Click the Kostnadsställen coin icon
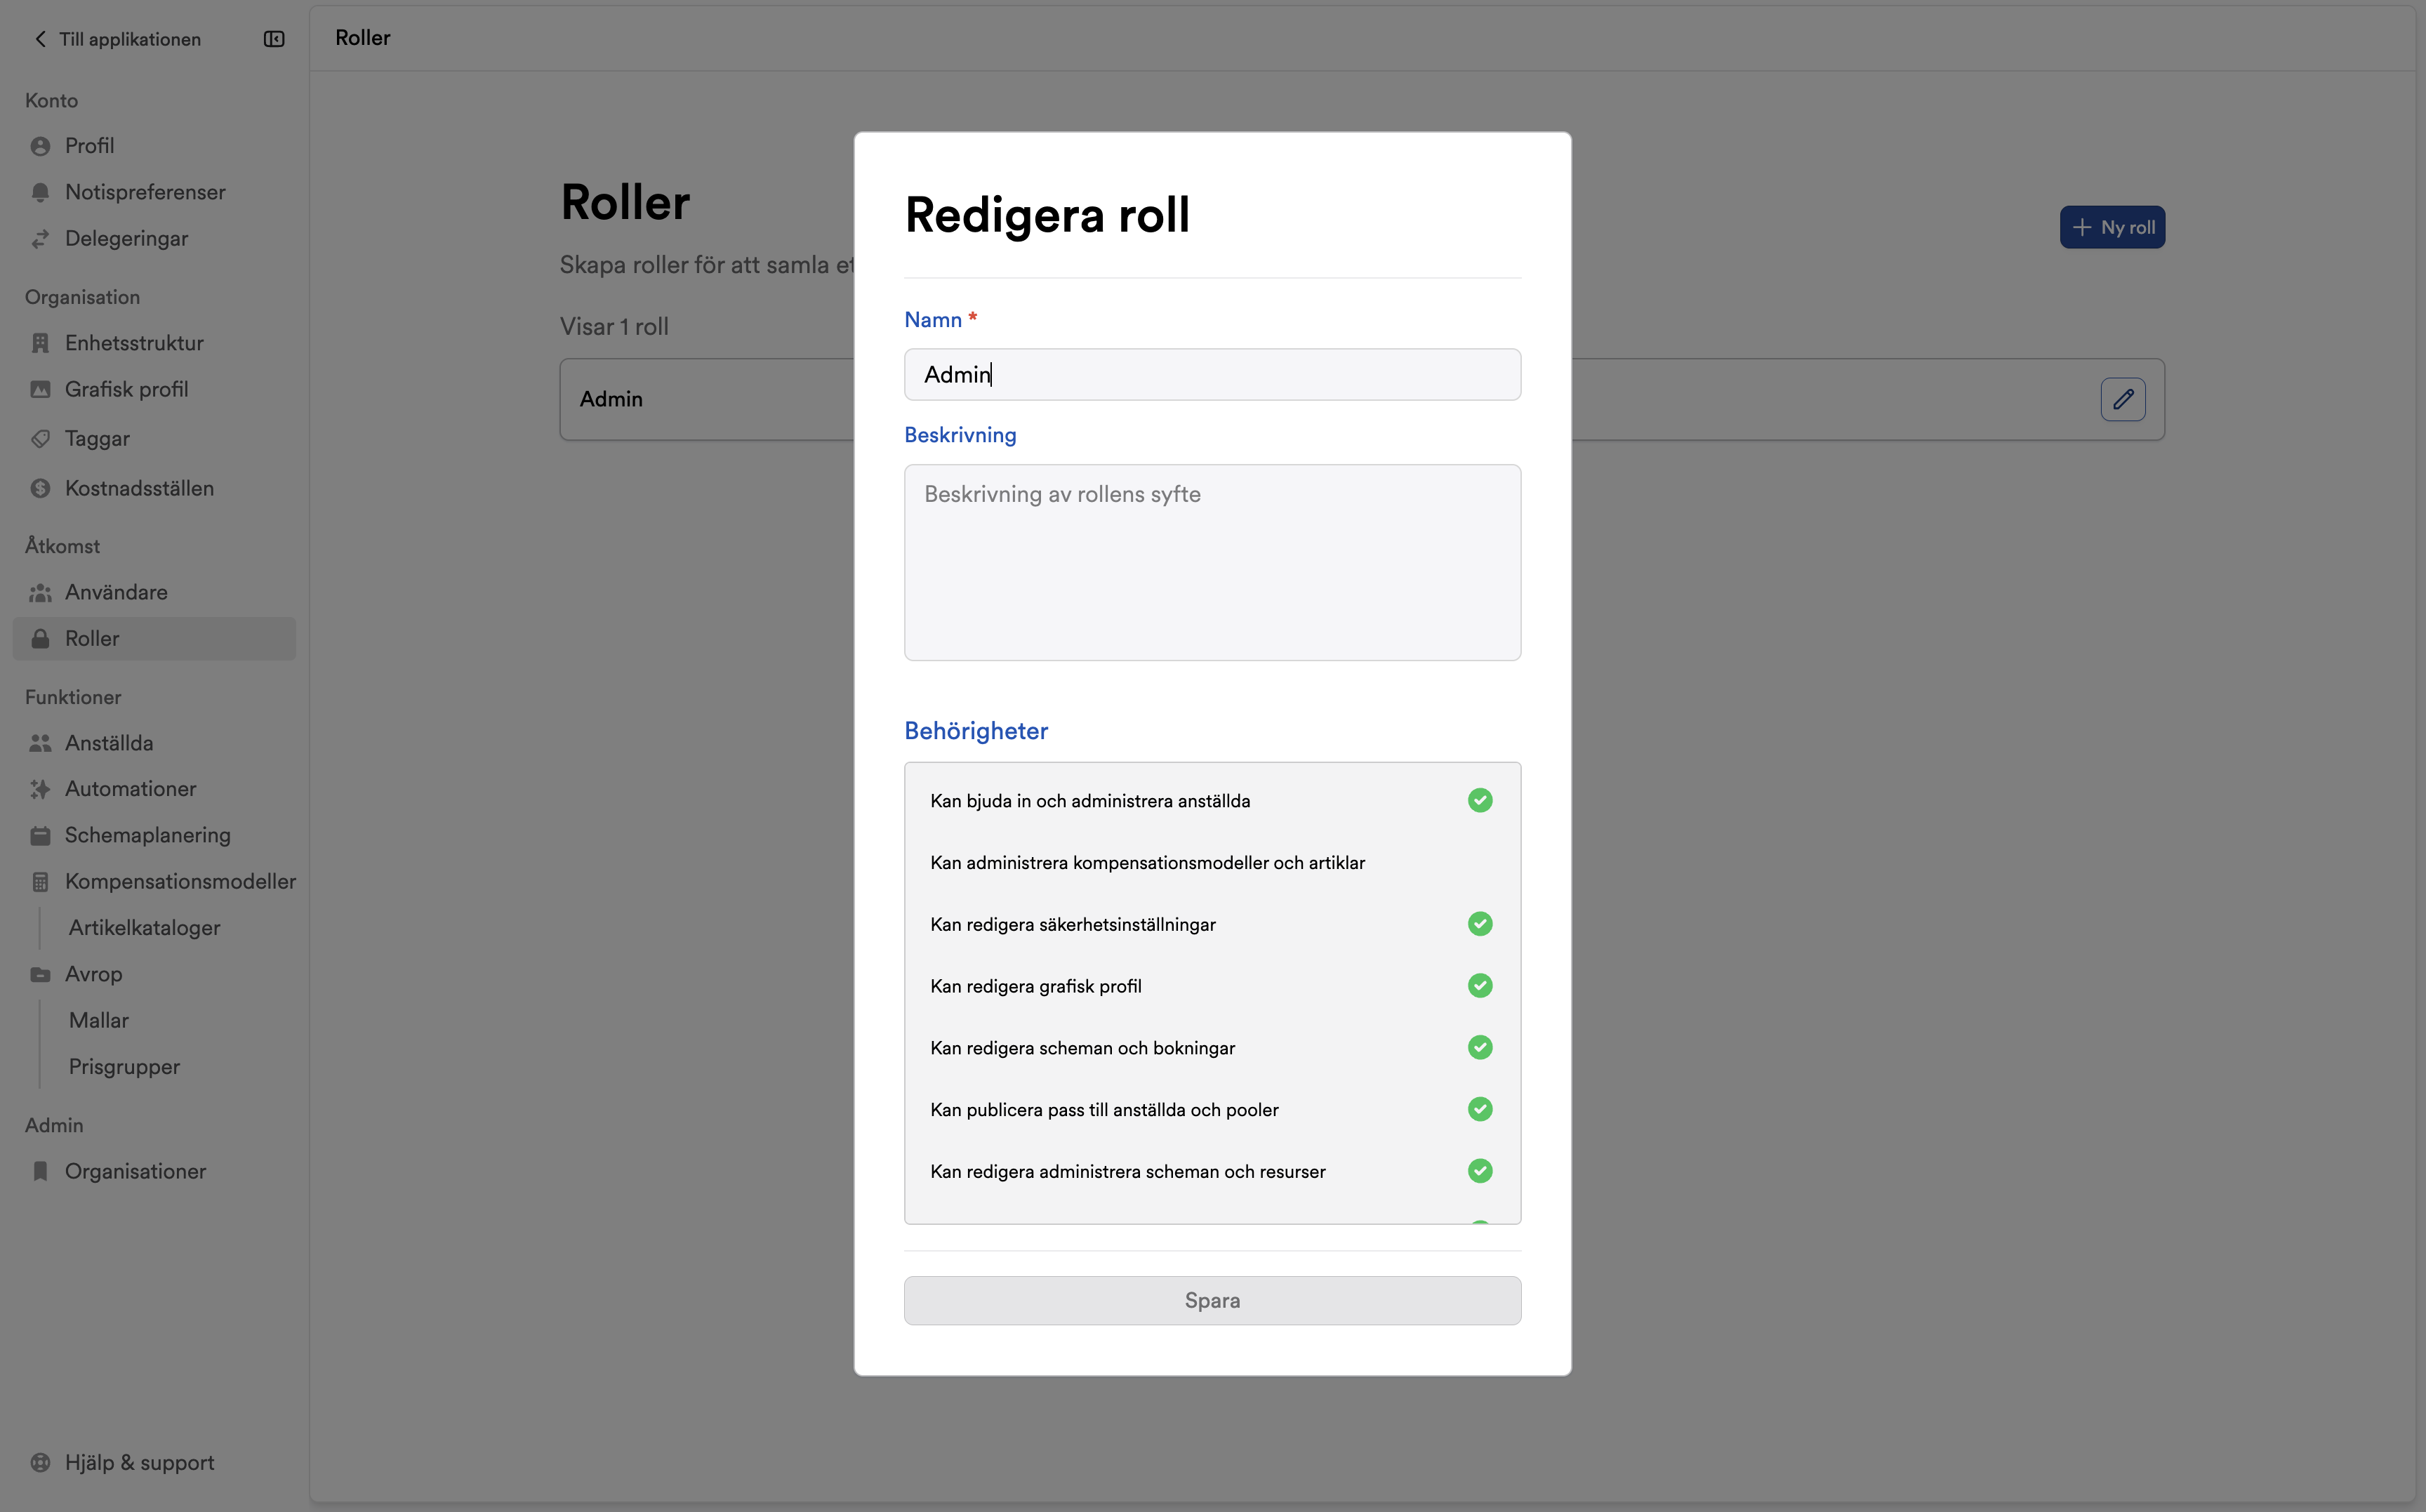Screen dimensions: 2426x1512 [x=40, y=488]
